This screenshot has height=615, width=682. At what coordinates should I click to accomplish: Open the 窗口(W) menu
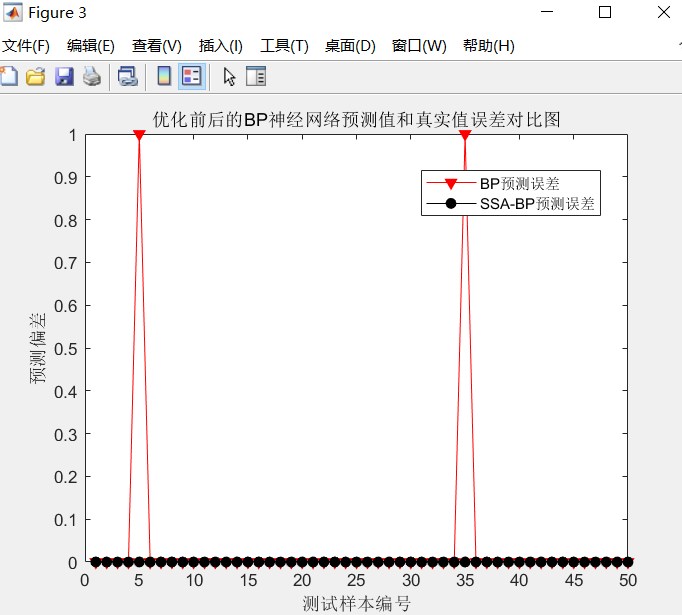tap(419, 46)
